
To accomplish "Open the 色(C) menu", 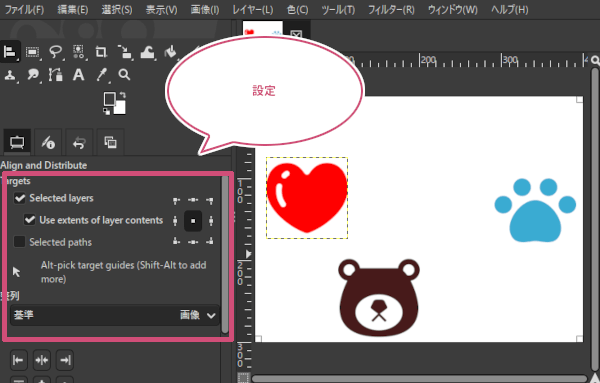I will tap(298, 10).
